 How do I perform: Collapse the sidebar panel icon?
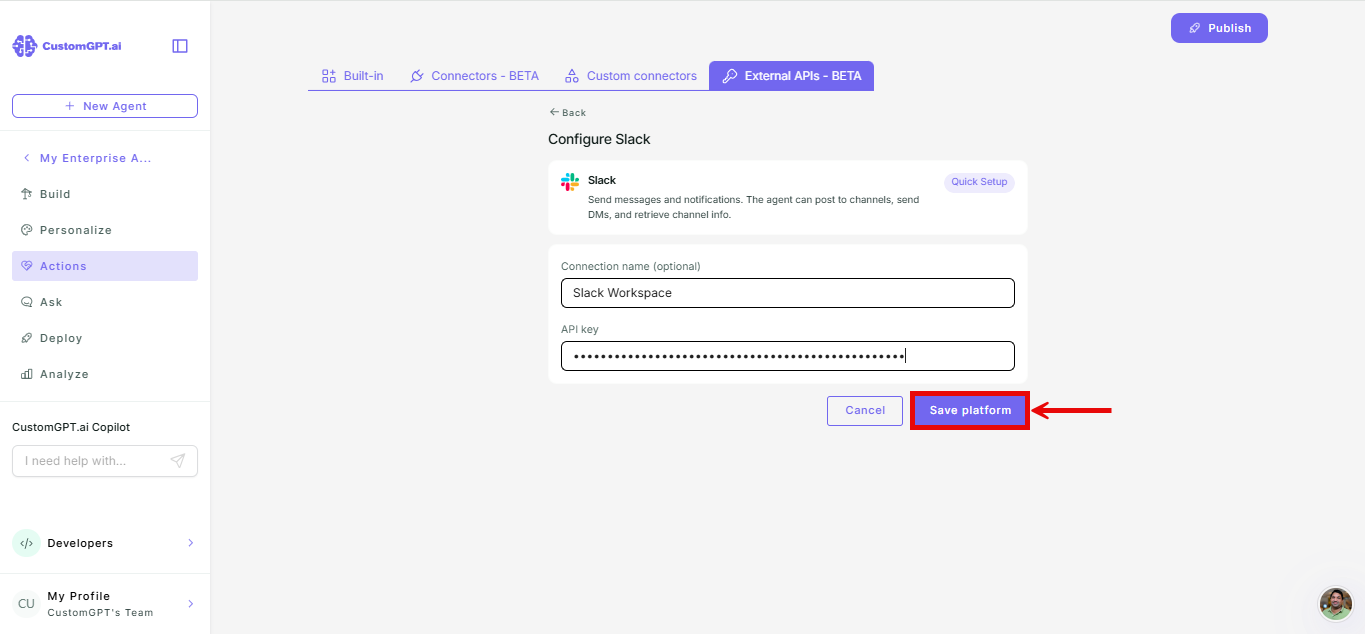click(x=180, y=46)
